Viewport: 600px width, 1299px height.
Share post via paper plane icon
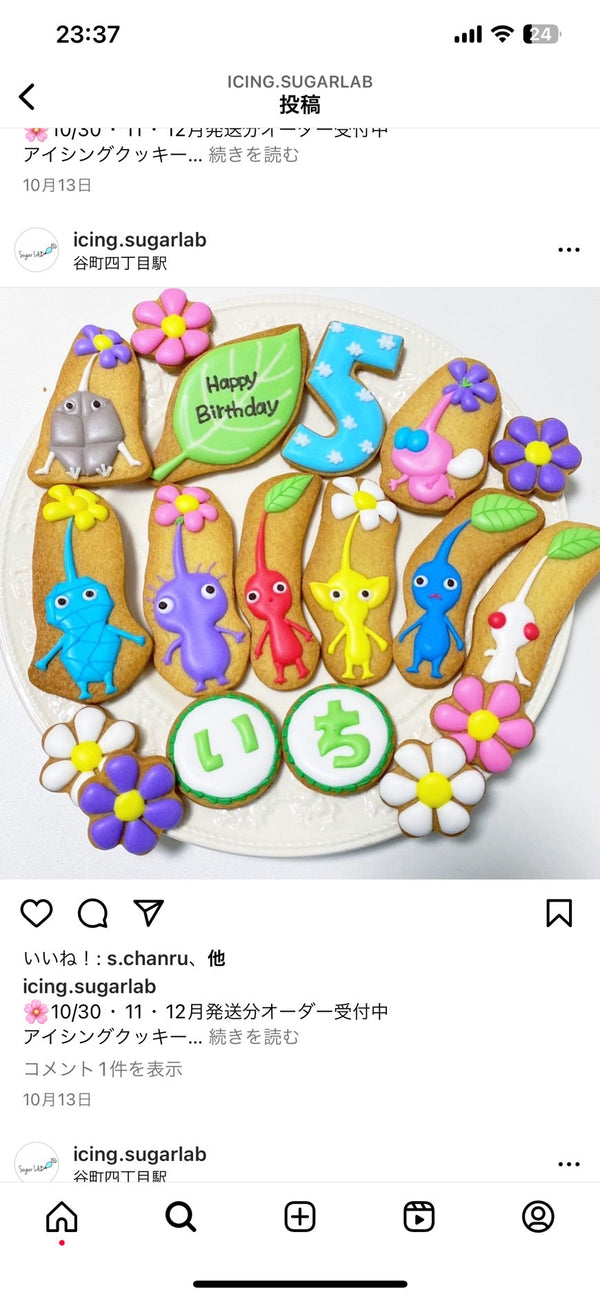149,912
